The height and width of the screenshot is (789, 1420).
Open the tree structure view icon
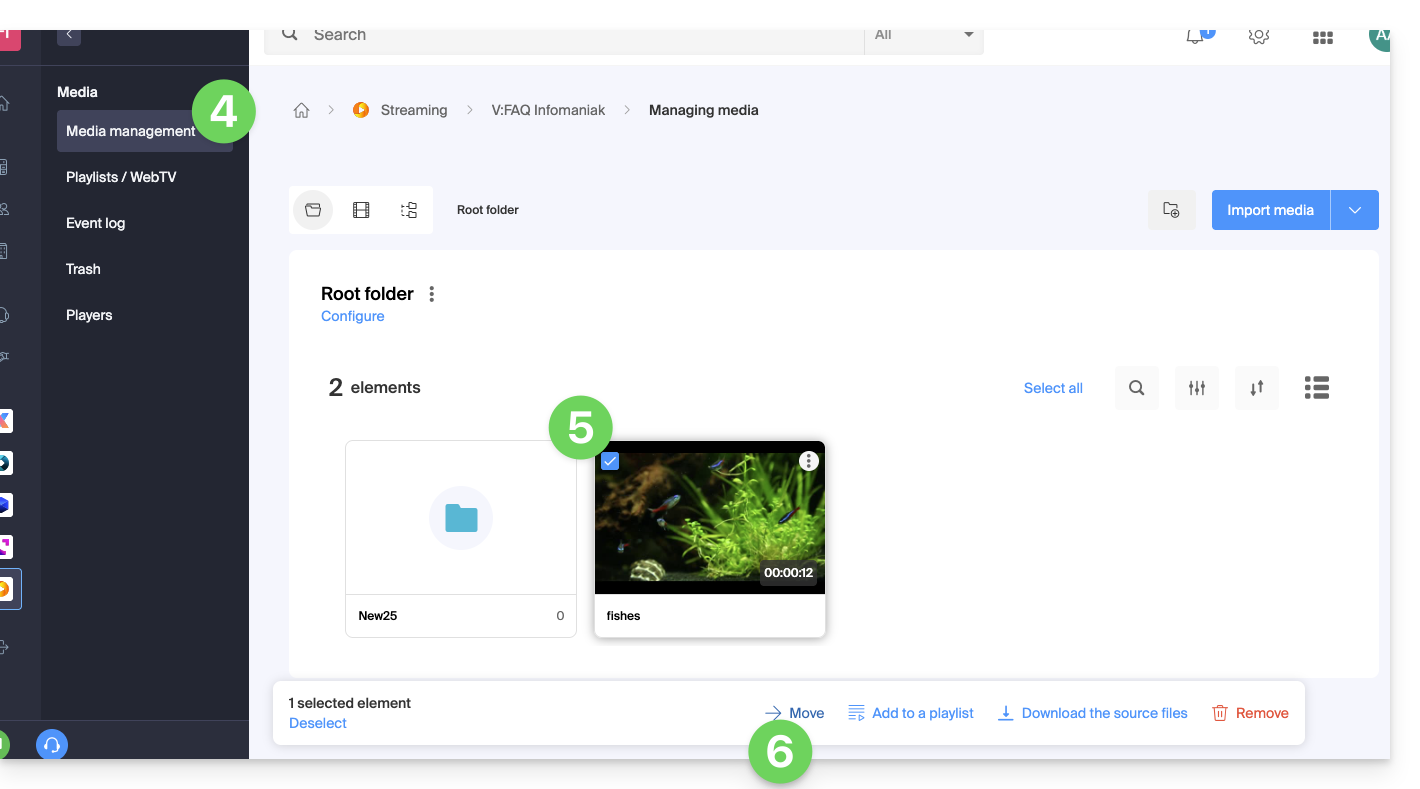point(409,210)
